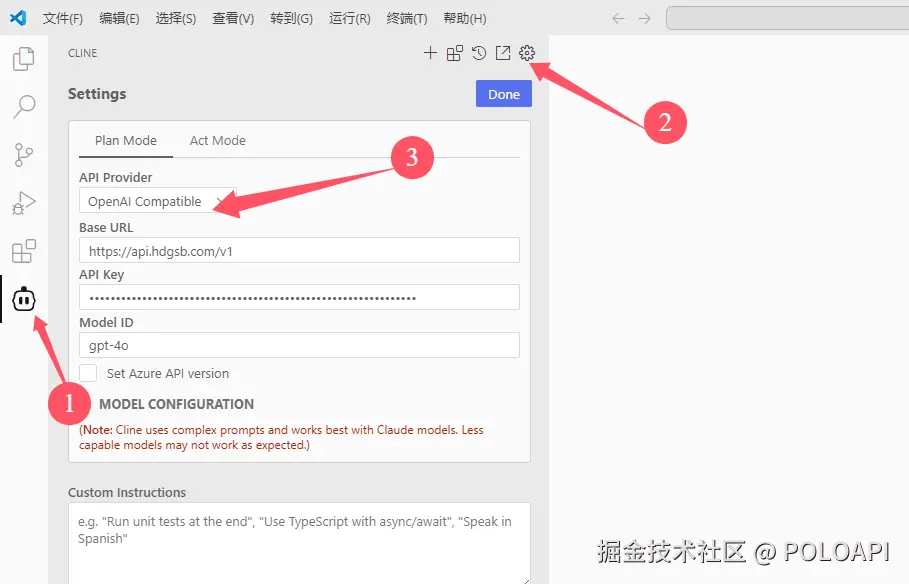The width and height of the screenshot is (909, 584).
Task: Open Cline settings gear icon
Action: click(x=527, y=53)
